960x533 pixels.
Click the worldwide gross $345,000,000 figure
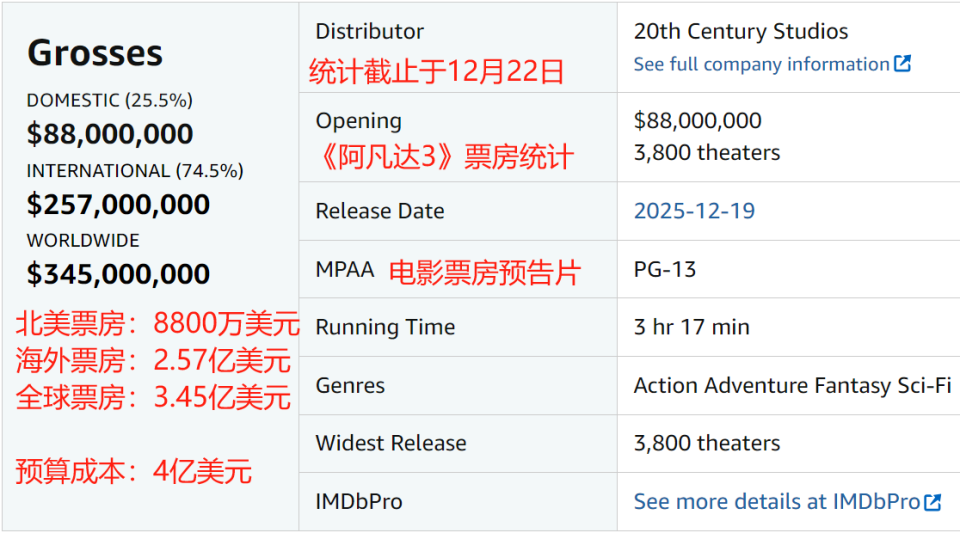point(118,274)
